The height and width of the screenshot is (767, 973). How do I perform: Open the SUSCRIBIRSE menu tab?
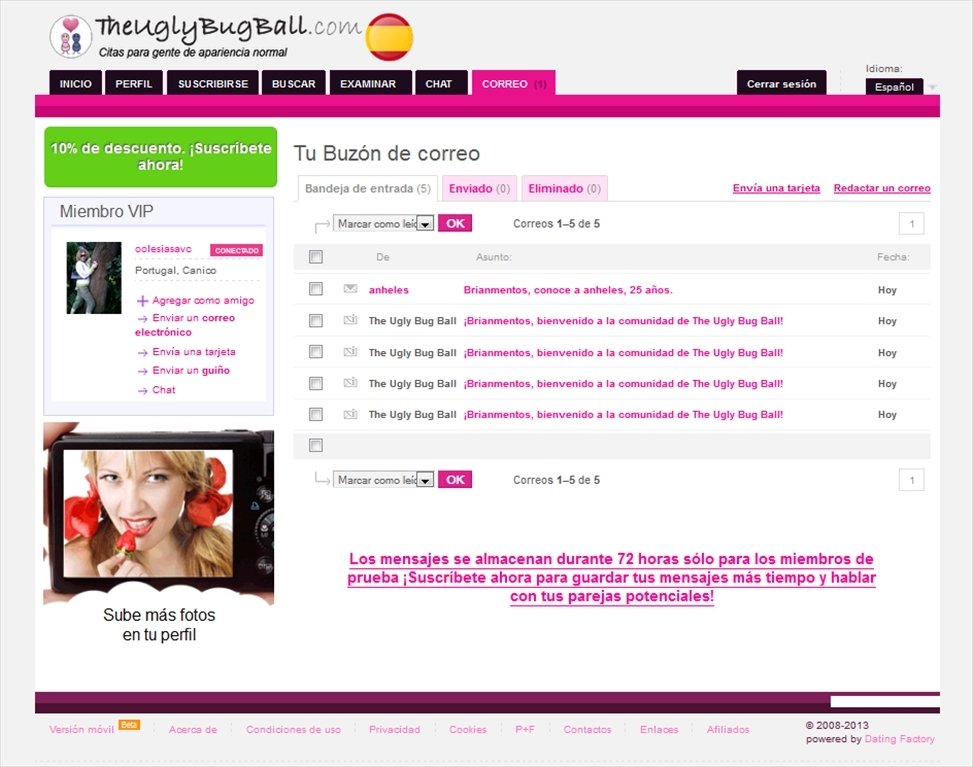[x=213, y=83]
